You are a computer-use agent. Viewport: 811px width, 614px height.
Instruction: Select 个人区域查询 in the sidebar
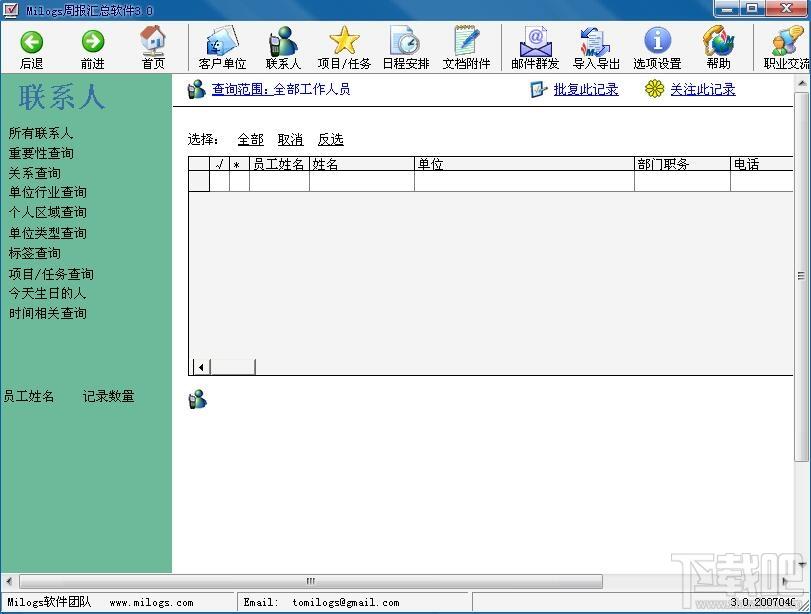click(x=48, y=212)
